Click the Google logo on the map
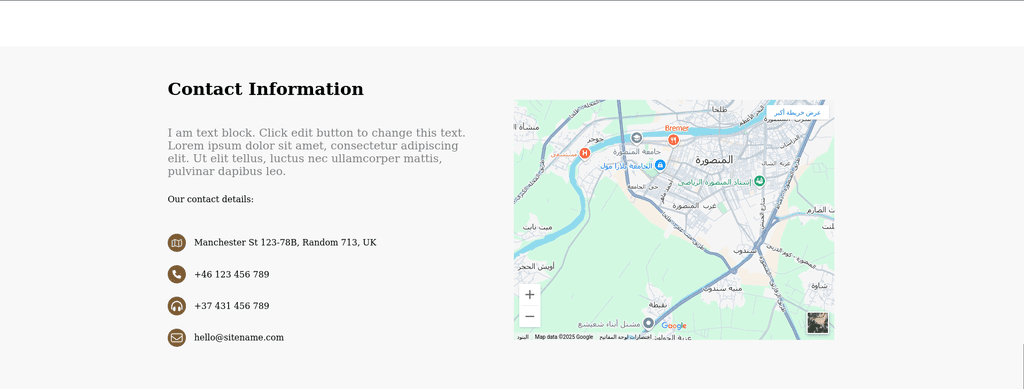 point(673,326)
